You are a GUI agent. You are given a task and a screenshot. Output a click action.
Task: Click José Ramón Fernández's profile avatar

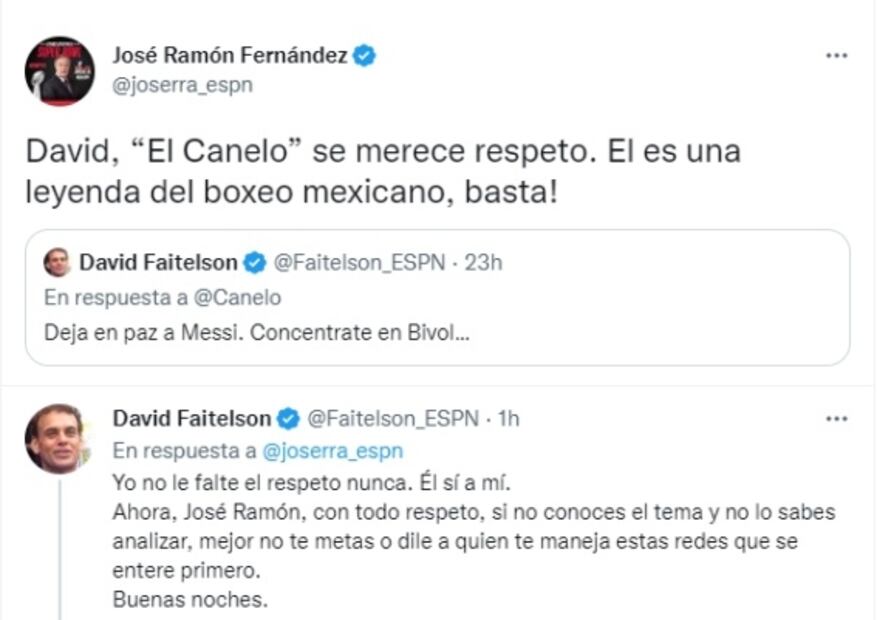click(x=59, y=70)
